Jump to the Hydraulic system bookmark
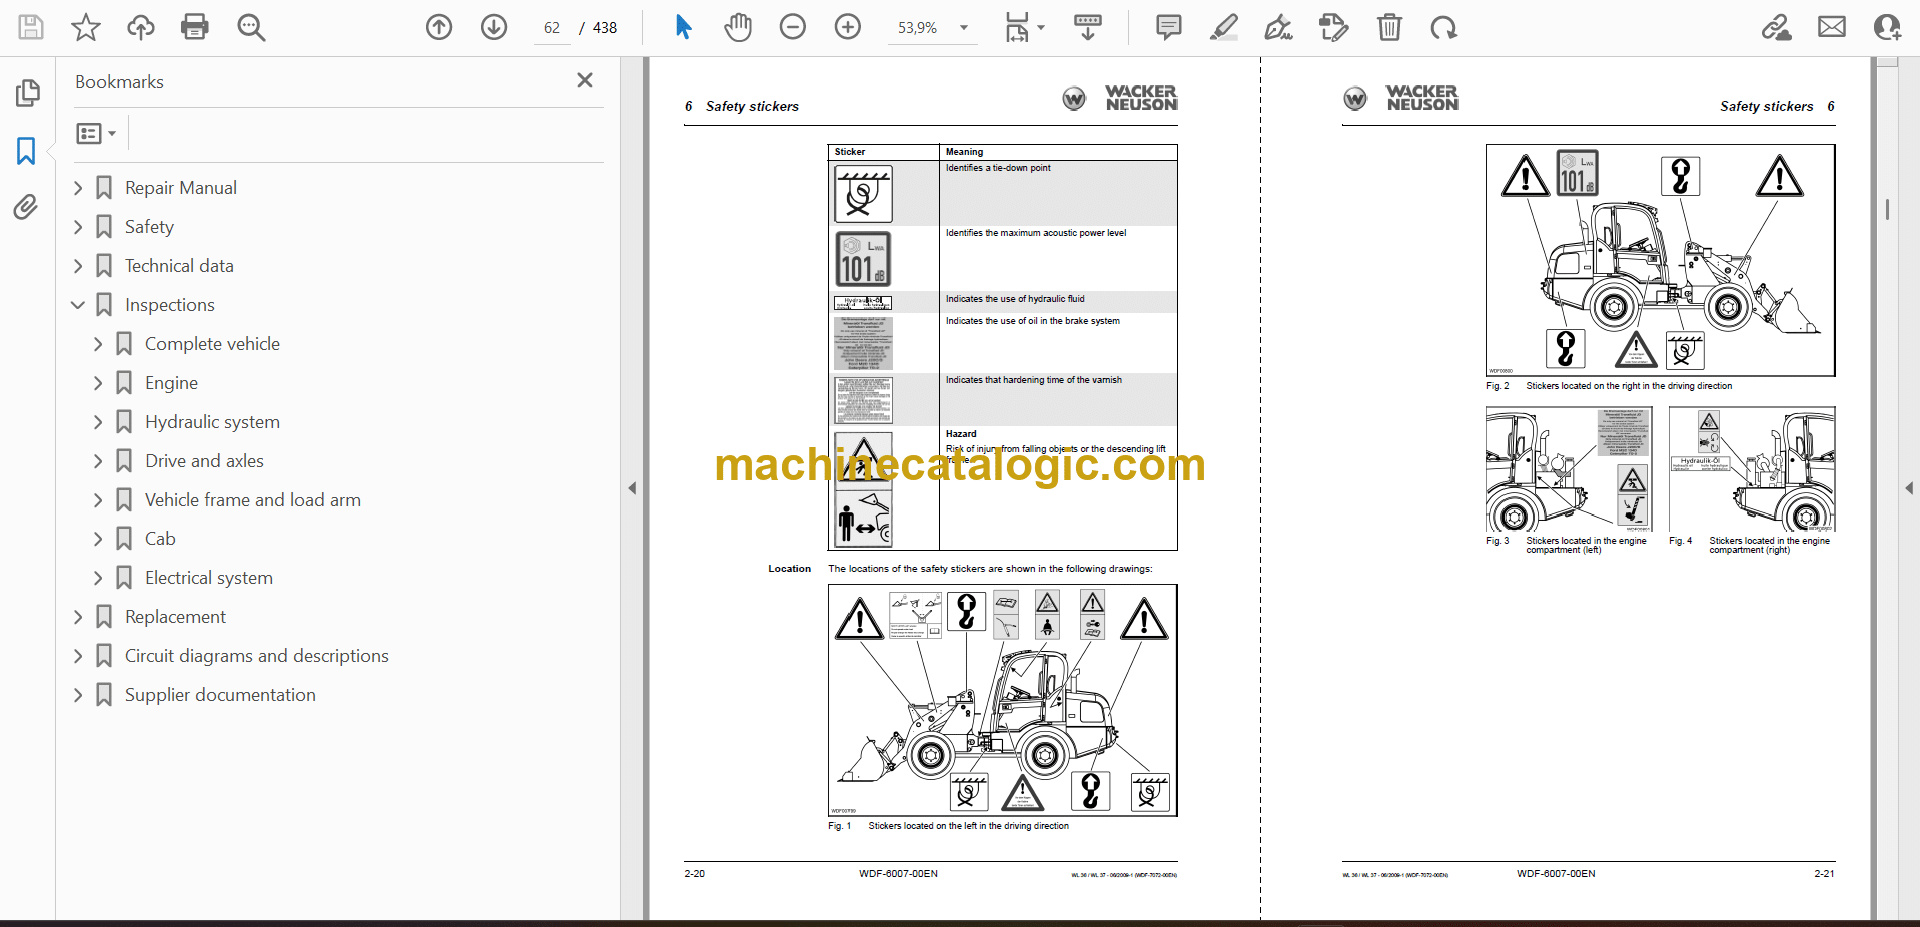The width and height of the screenshot is (1920, 927). pyautogui.click(x=212, y=422)
